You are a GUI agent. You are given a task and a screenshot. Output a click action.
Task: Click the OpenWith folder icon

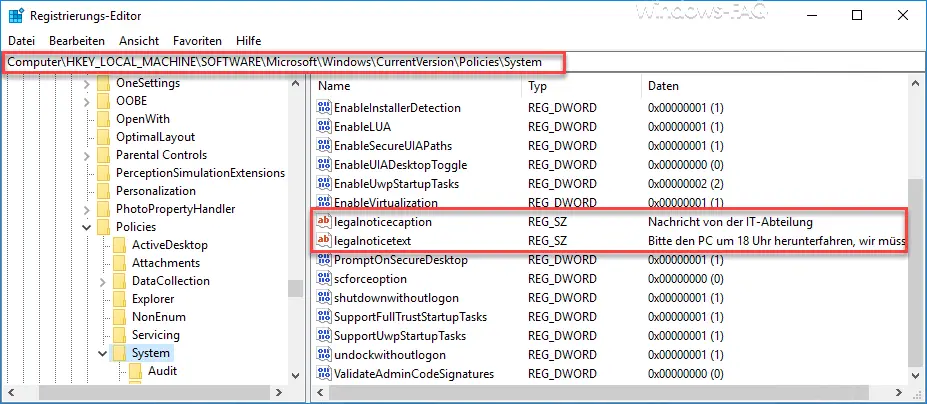[x=103, y=119]
